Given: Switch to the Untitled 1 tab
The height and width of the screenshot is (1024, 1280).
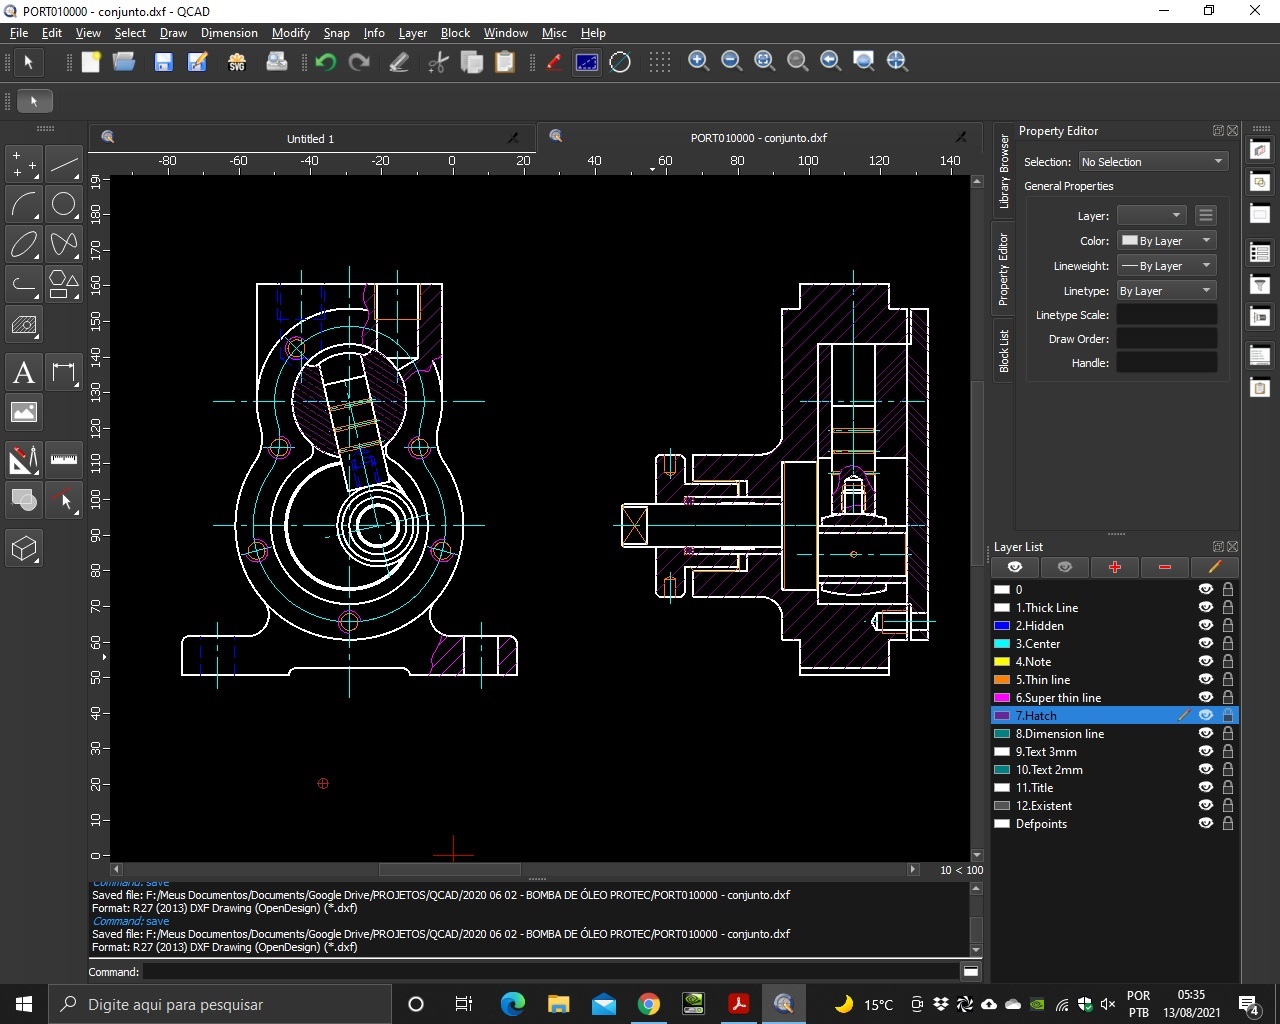Looking at the screenshot, I should pos(310,139).
